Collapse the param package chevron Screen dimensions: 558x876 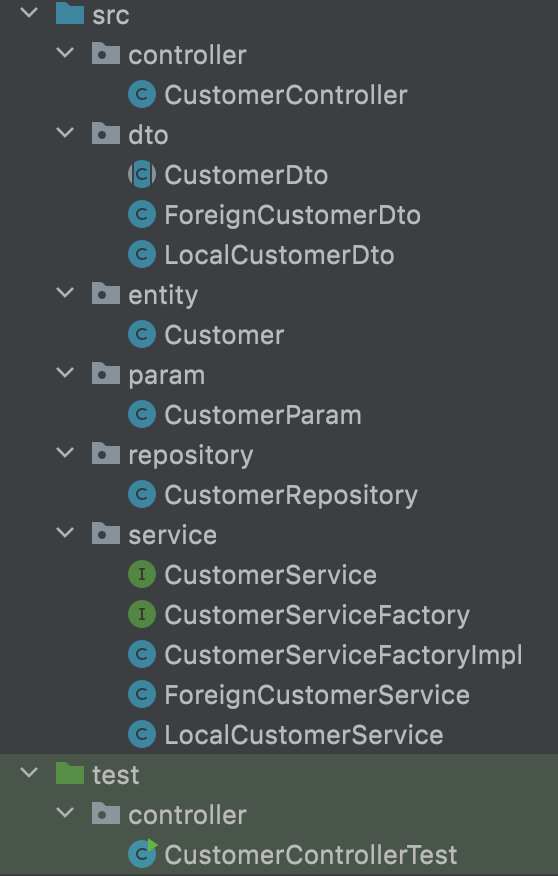[x=65, y=372]
